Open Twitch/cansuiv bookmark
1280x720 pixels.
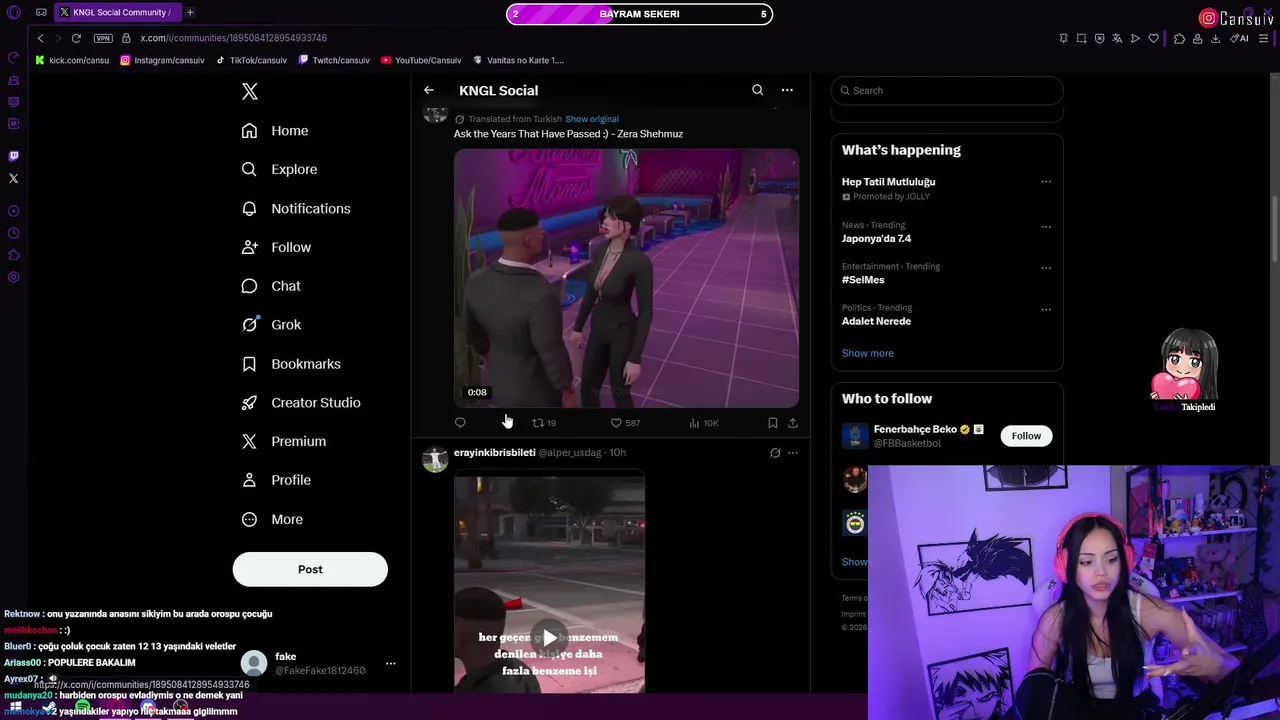(x=334, y=60)
